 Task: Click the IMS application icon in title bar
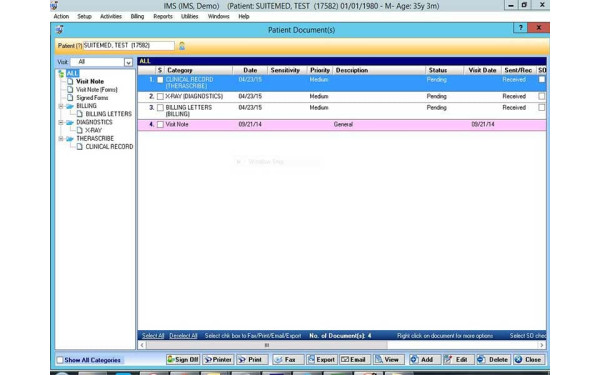[x=54, y=5]
